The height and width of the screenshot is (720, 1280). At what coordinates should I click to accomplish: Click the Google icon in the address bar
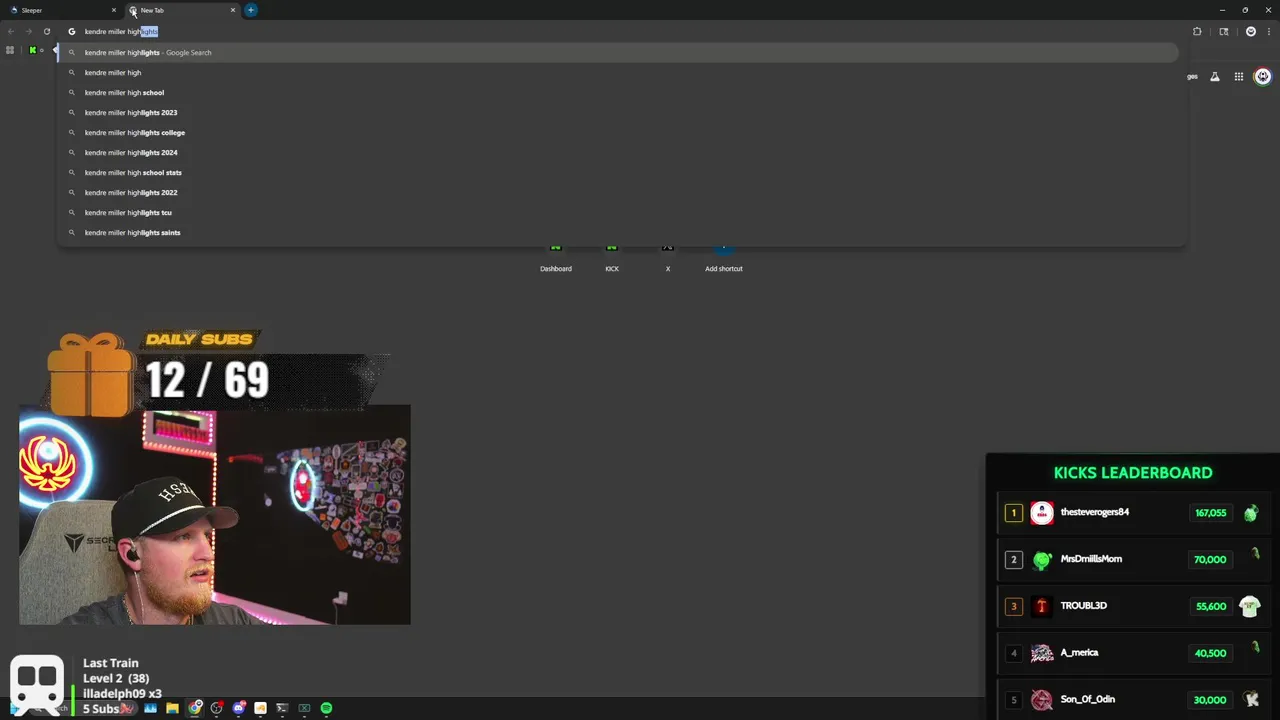click(72, 31)
